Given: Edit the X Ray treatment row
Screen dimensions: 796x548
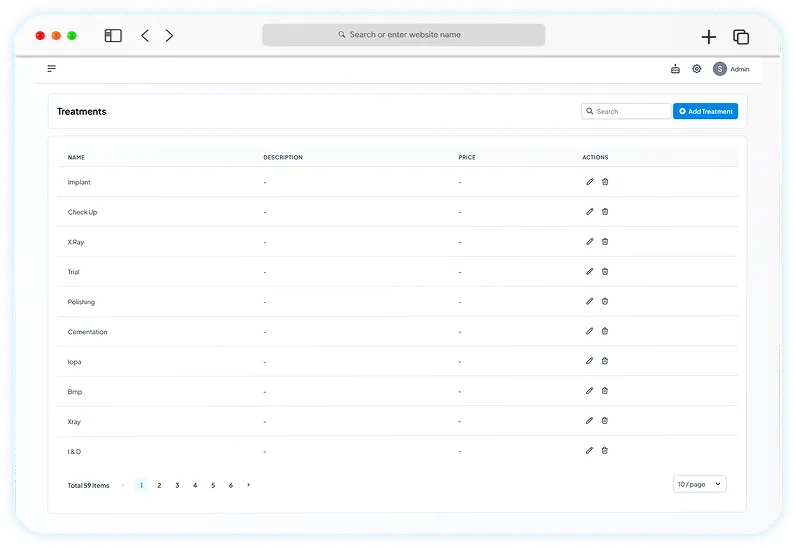Looking at the screenshot, I should [589, 242].
